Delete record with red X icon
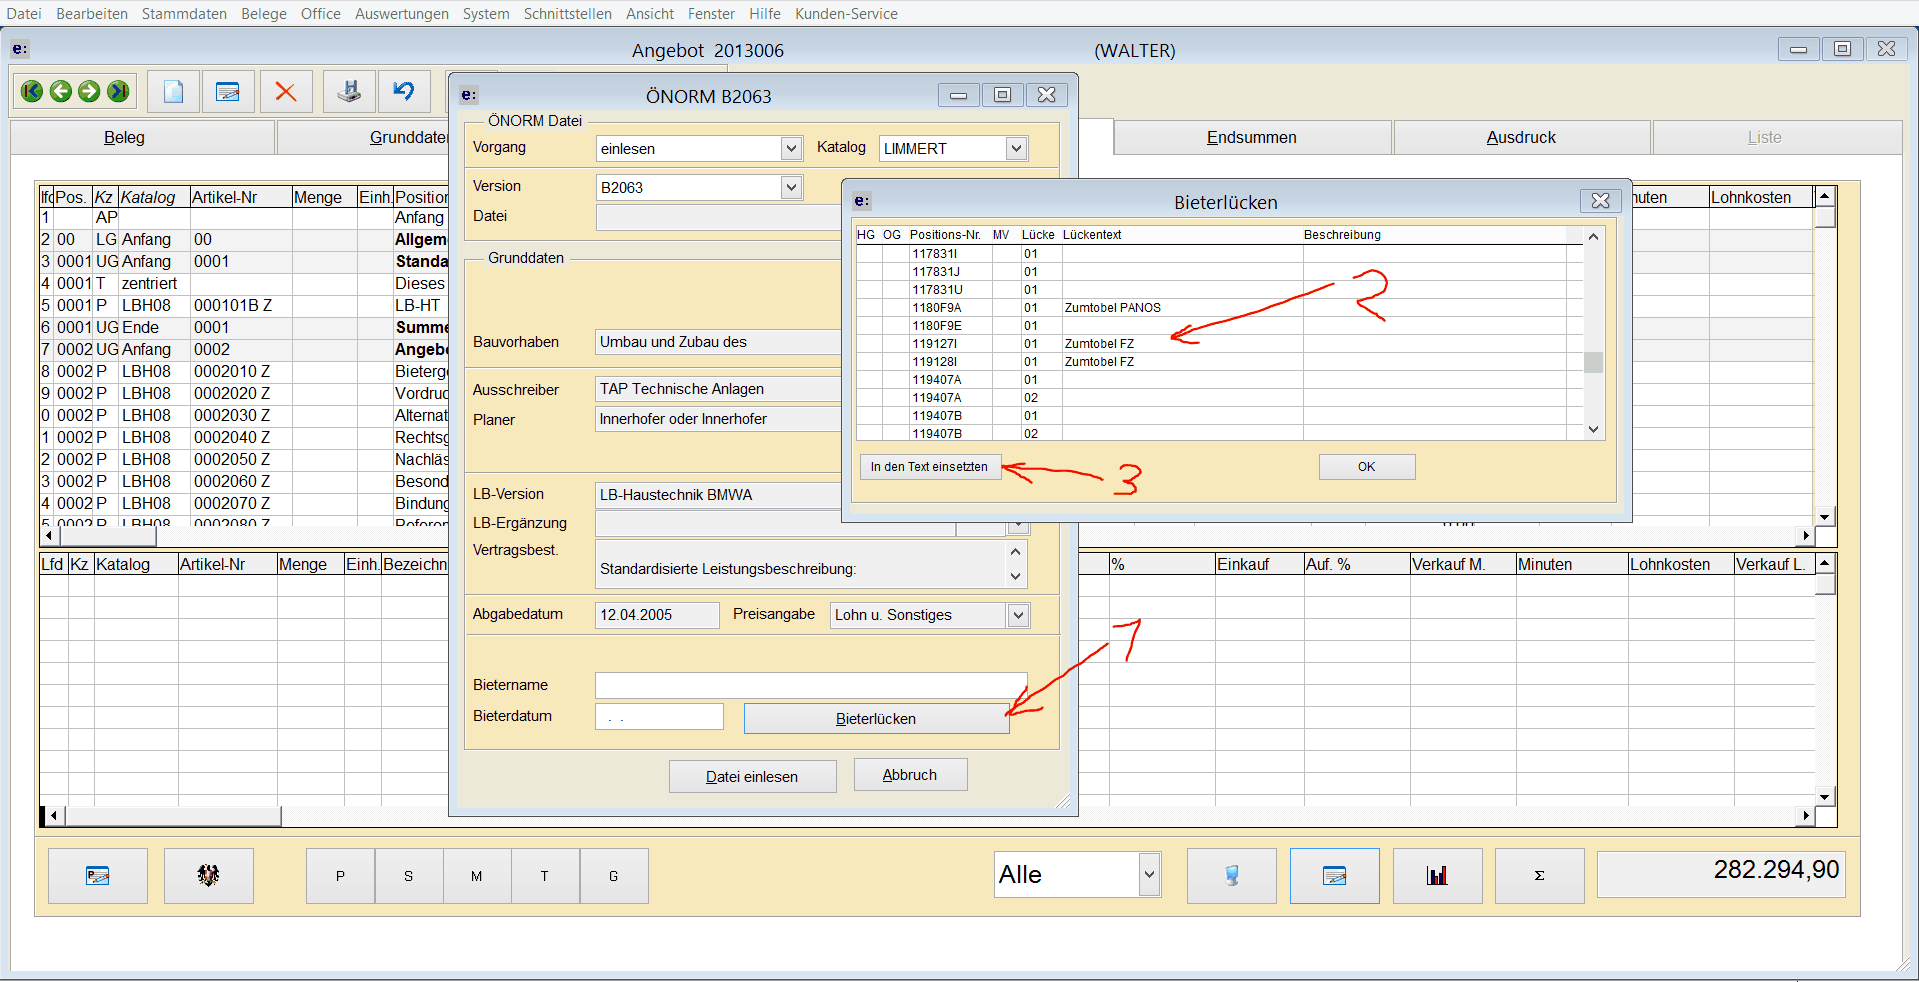Image resolution: width=1919 pixels, height=982 pixels. click(x=286, y=92)
